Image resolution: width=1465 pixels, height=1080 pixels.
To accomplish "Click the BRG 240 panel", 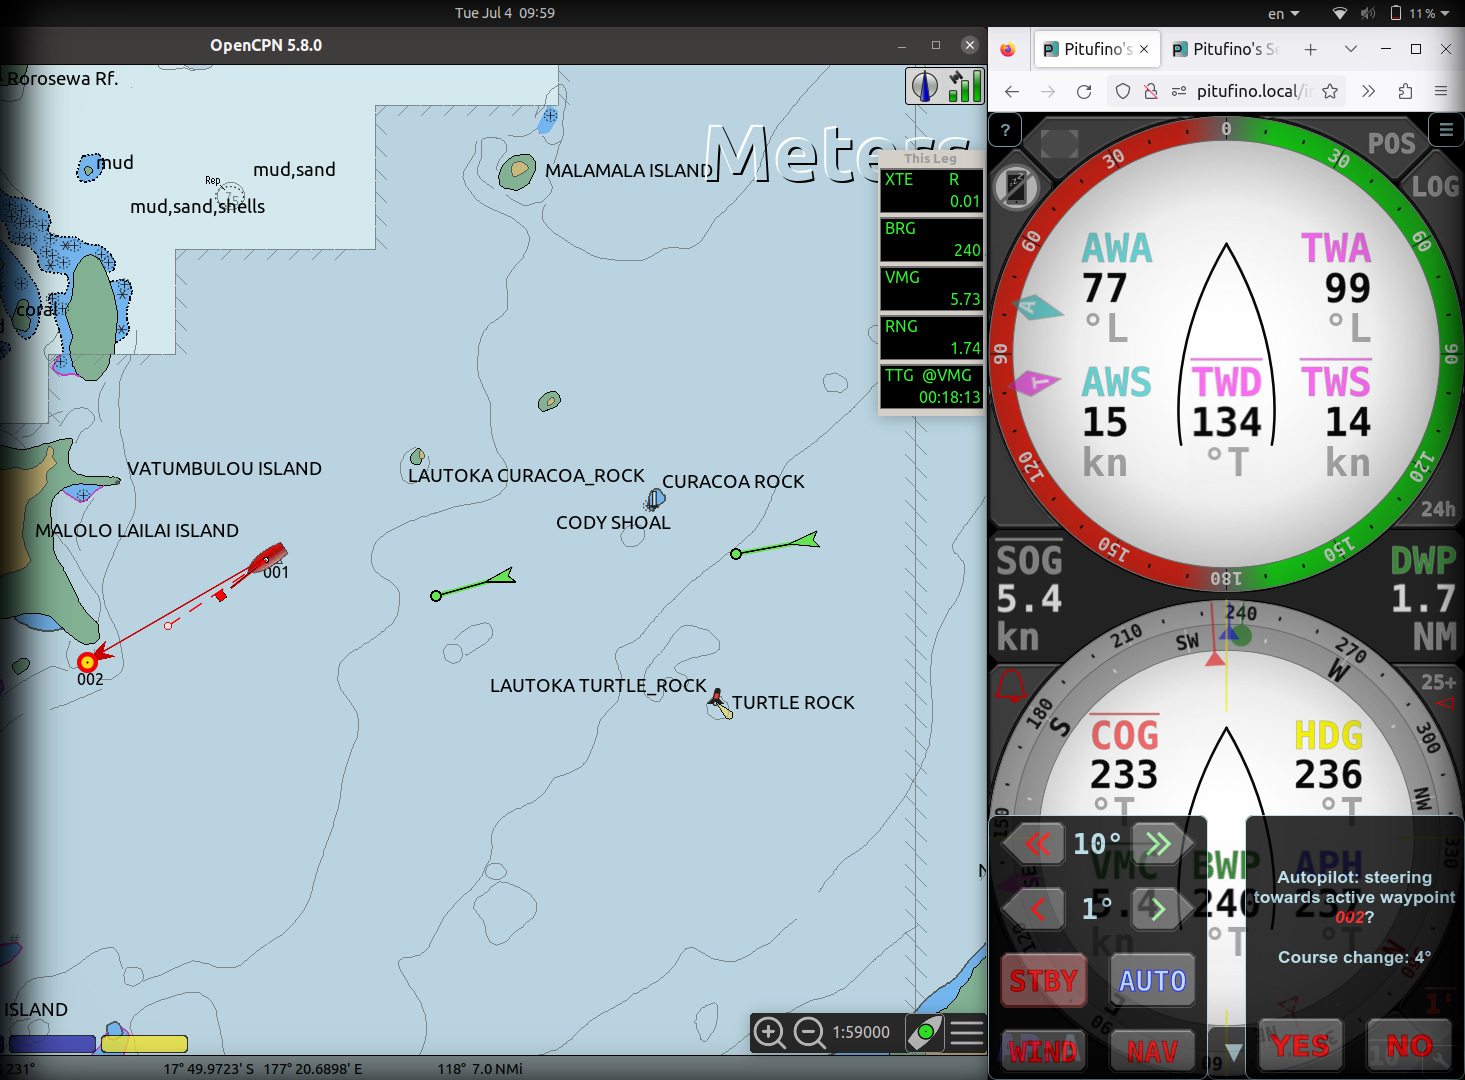I will pyautogui.click(x=931, y=239).
